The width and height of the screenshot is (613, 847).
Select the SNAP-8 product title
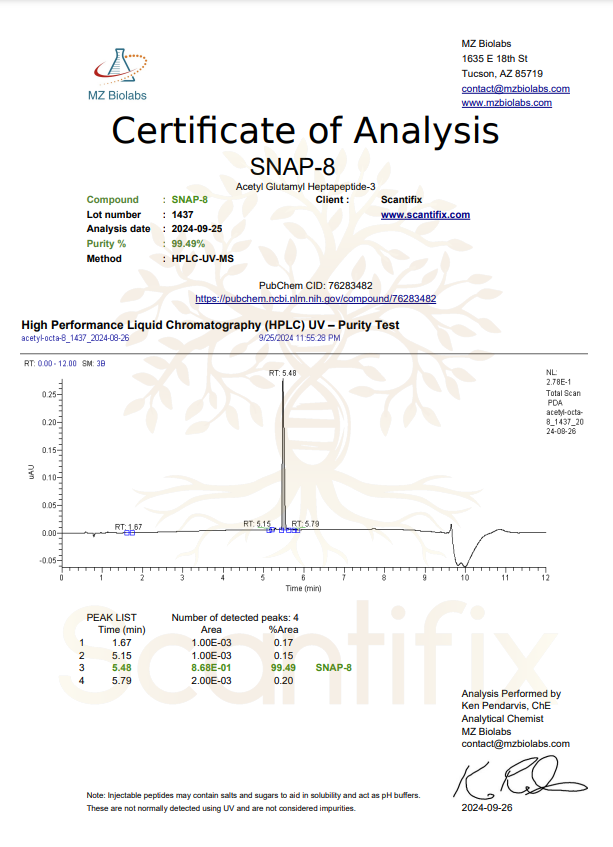pos(292,166)
